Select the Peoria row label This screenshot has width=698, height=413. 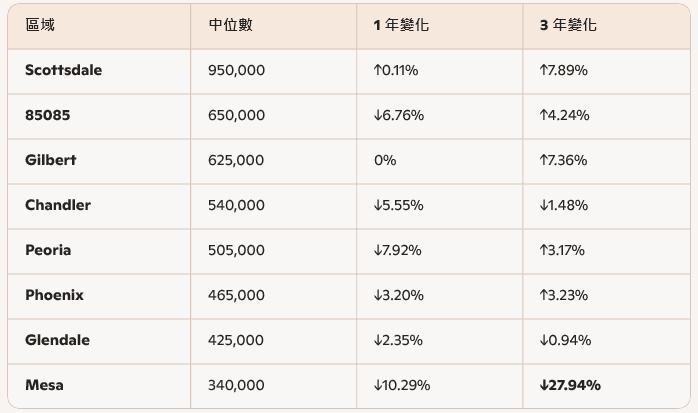click(48, 250)
